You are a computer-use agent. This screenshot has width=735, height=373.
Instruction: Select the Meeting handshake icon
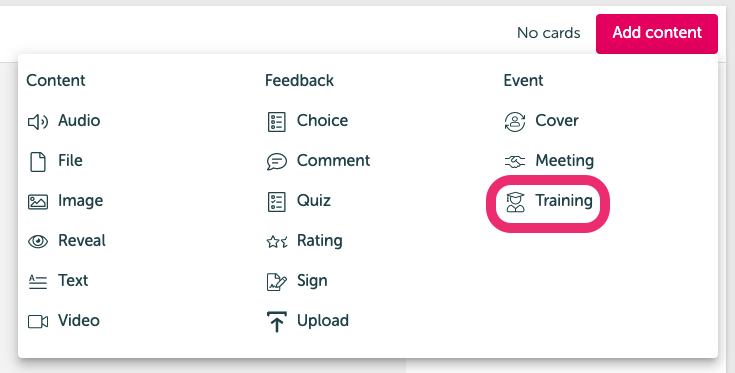point(515,162)
